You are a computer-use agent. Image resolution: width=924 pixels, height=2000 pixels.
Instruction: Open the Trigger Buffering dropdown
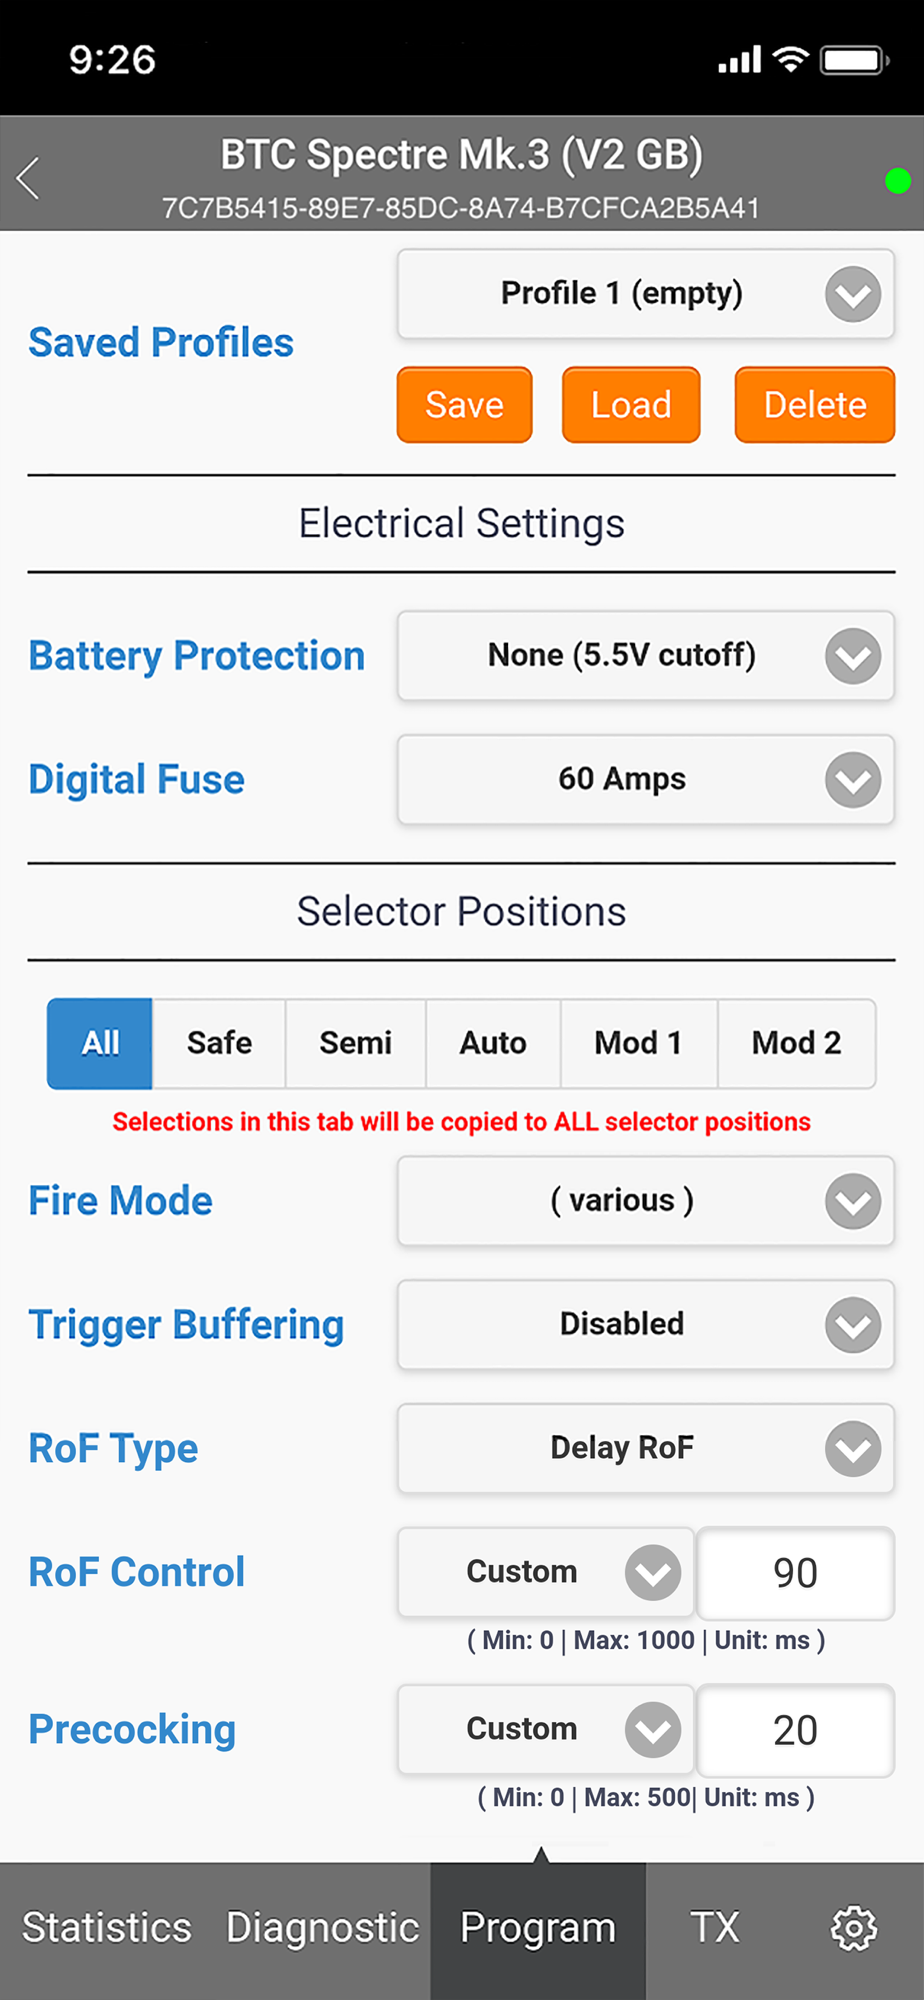click(646, 1325)
